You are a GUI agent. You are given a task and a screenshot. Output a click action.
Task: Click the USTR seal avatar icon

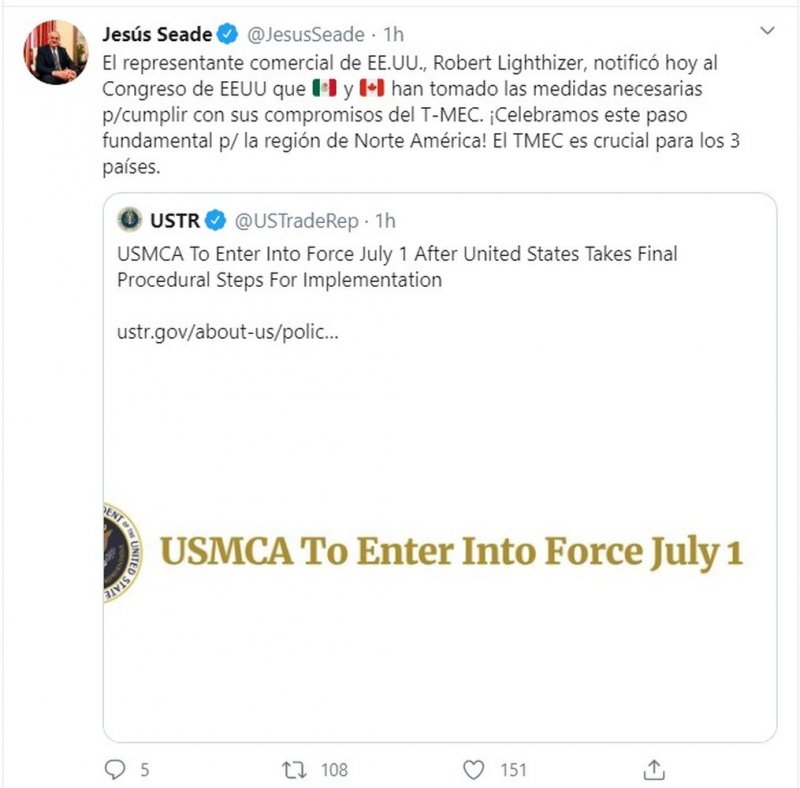129,219
